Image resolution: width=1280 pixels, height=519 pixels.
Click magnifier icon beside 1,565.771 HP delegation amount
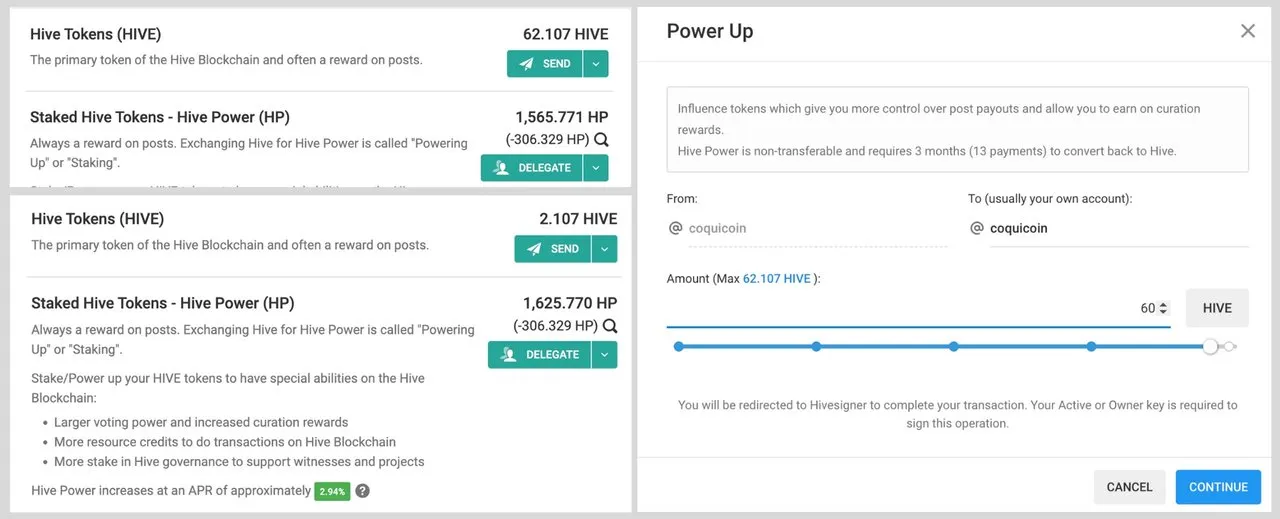coord(601,140)
